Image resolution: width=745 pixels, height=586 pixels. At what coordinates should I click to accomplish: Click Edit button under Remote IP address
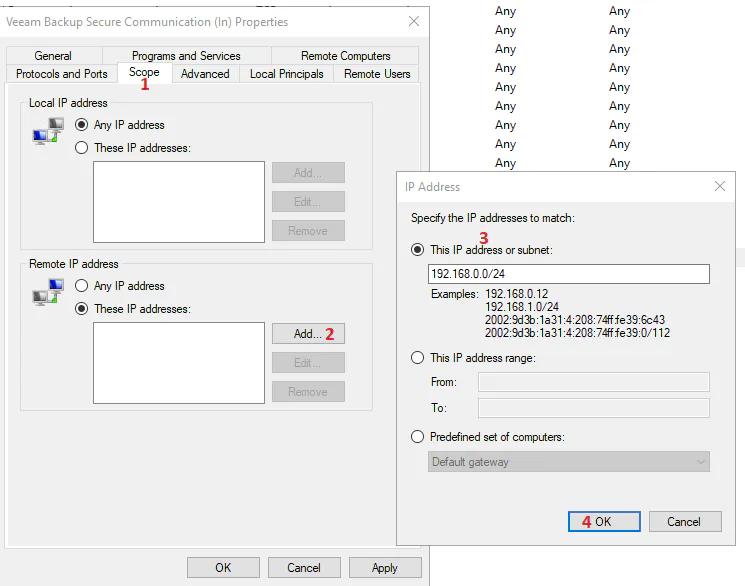[308, 363]
